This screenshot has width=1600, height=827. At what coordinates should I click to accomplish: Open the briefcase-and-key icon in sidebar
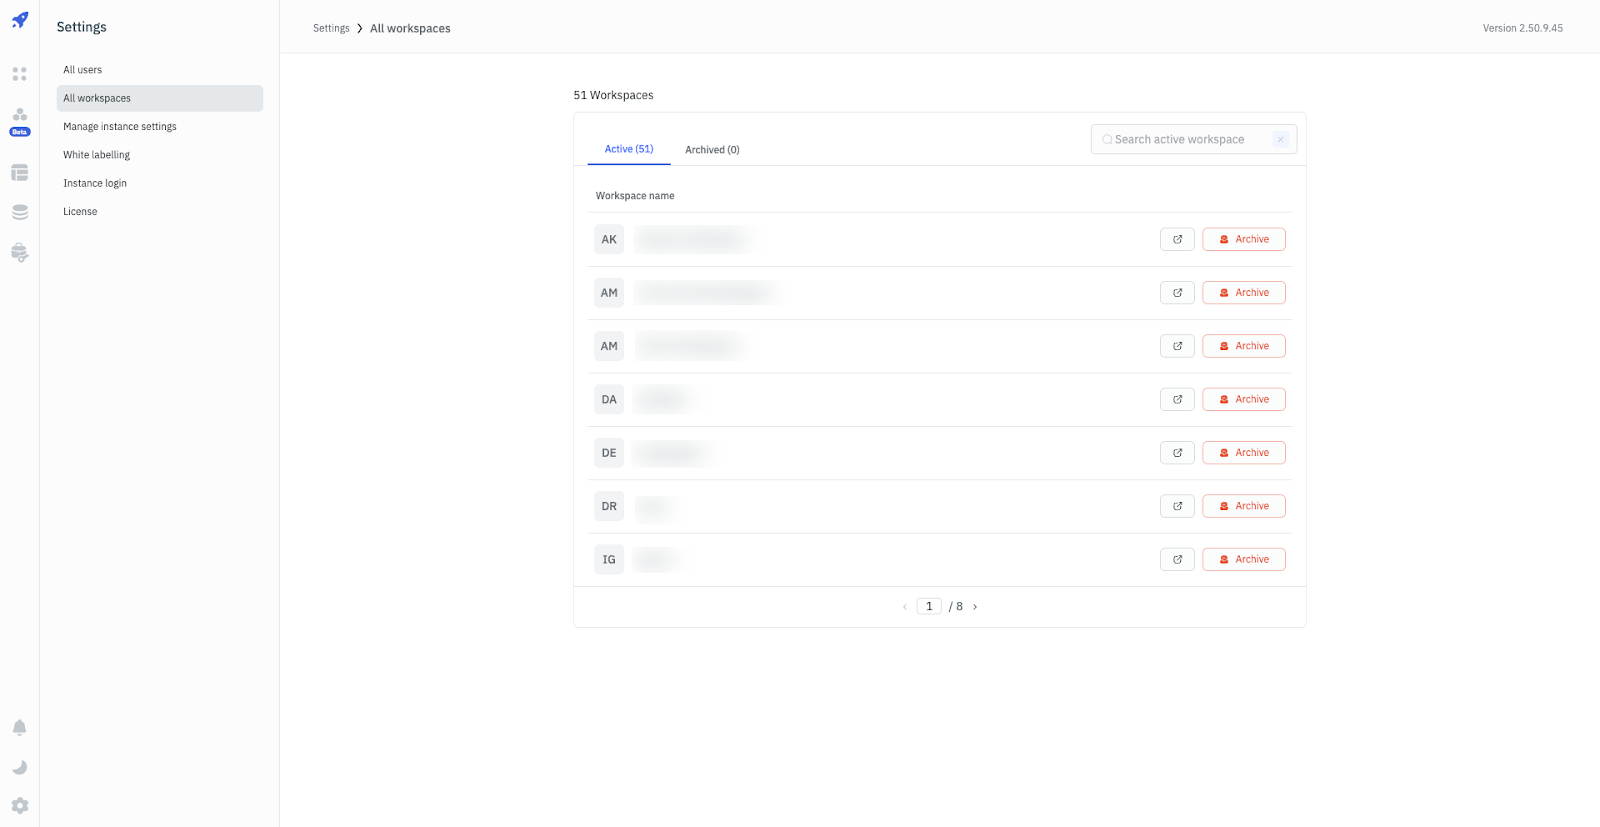click(20, 253)
